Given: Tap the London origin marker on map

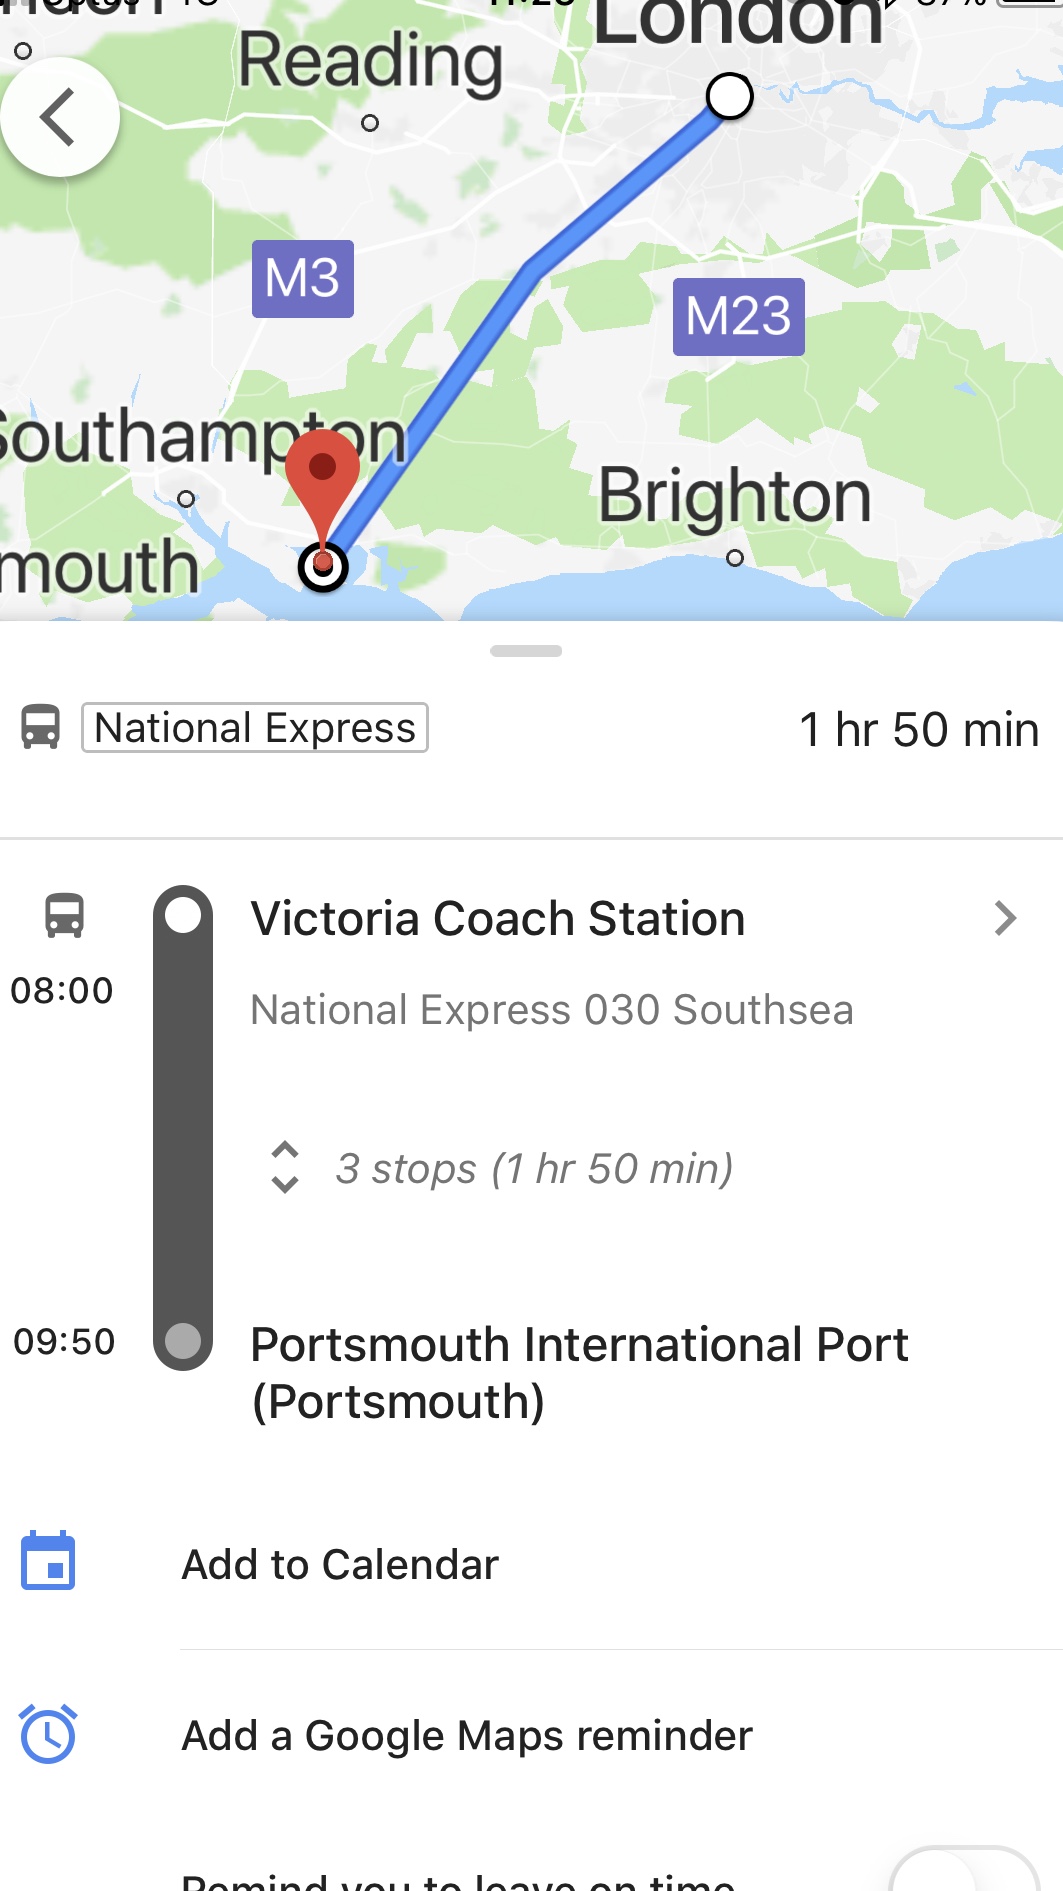Looking at the screenshot, I should 729,96.
